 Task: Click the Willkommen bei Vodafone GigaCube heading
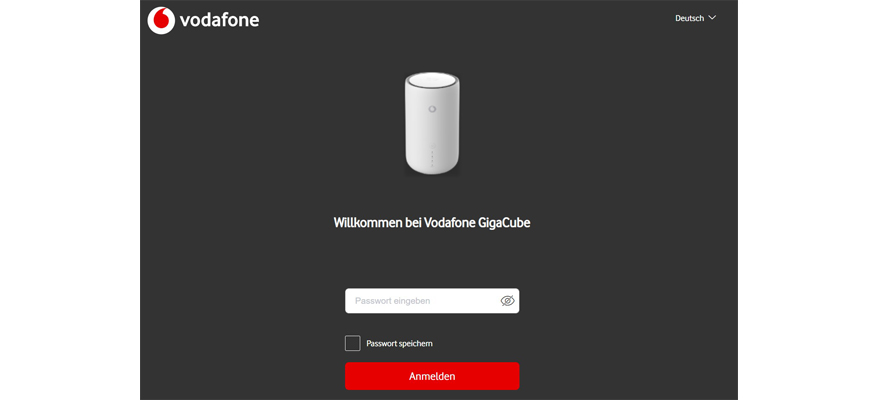pyautogui.click(x=432, y=223)
